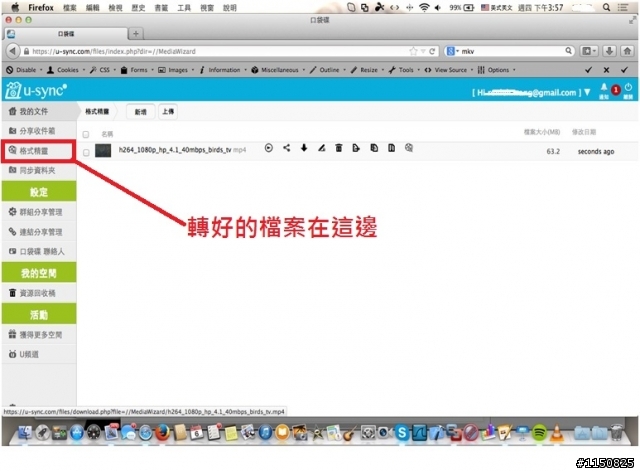Click the u-sync logo
640x471 pixels.
coord(36,90)
